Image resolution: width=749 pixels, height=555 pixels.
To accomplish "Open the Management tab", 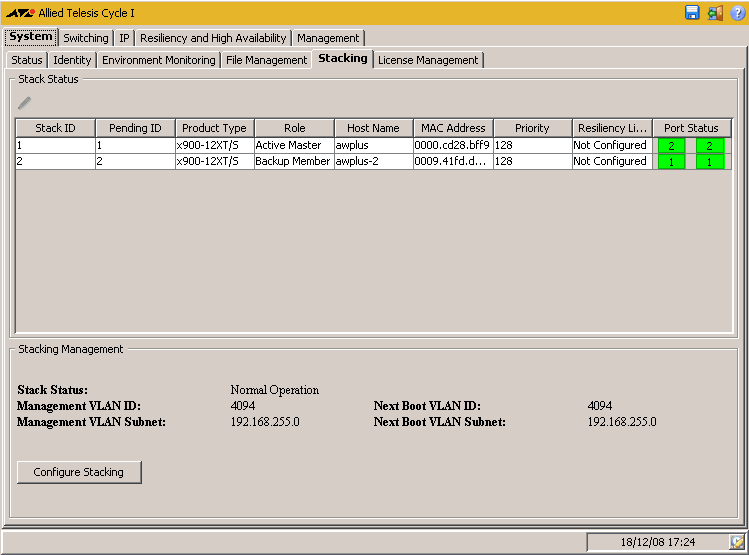I will click(x=328, y=38).
